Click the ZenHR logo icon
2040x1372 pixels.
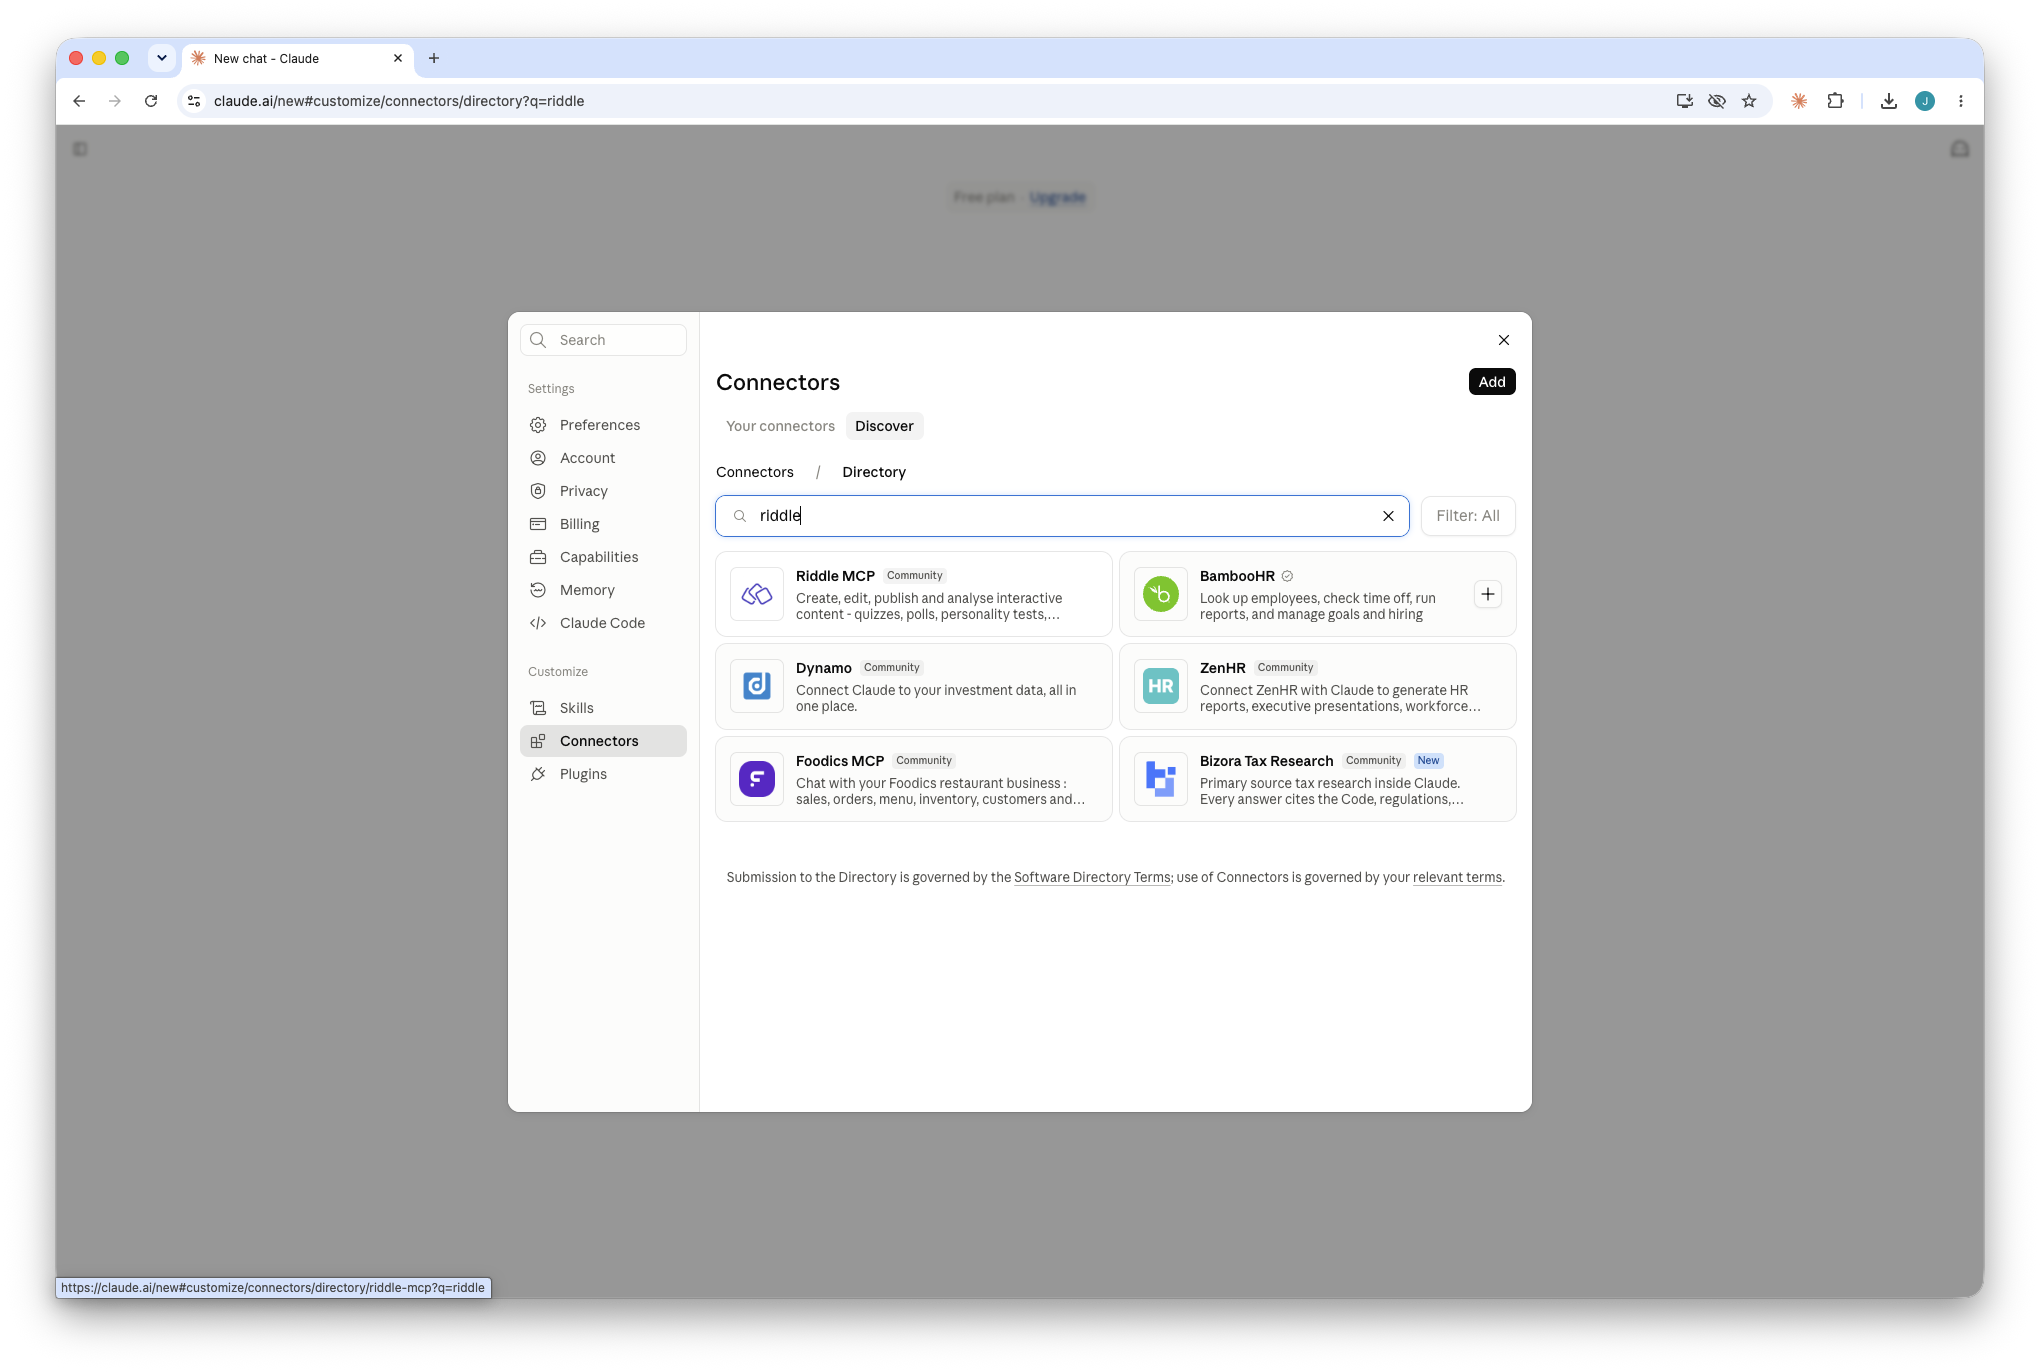[1161, 686]
